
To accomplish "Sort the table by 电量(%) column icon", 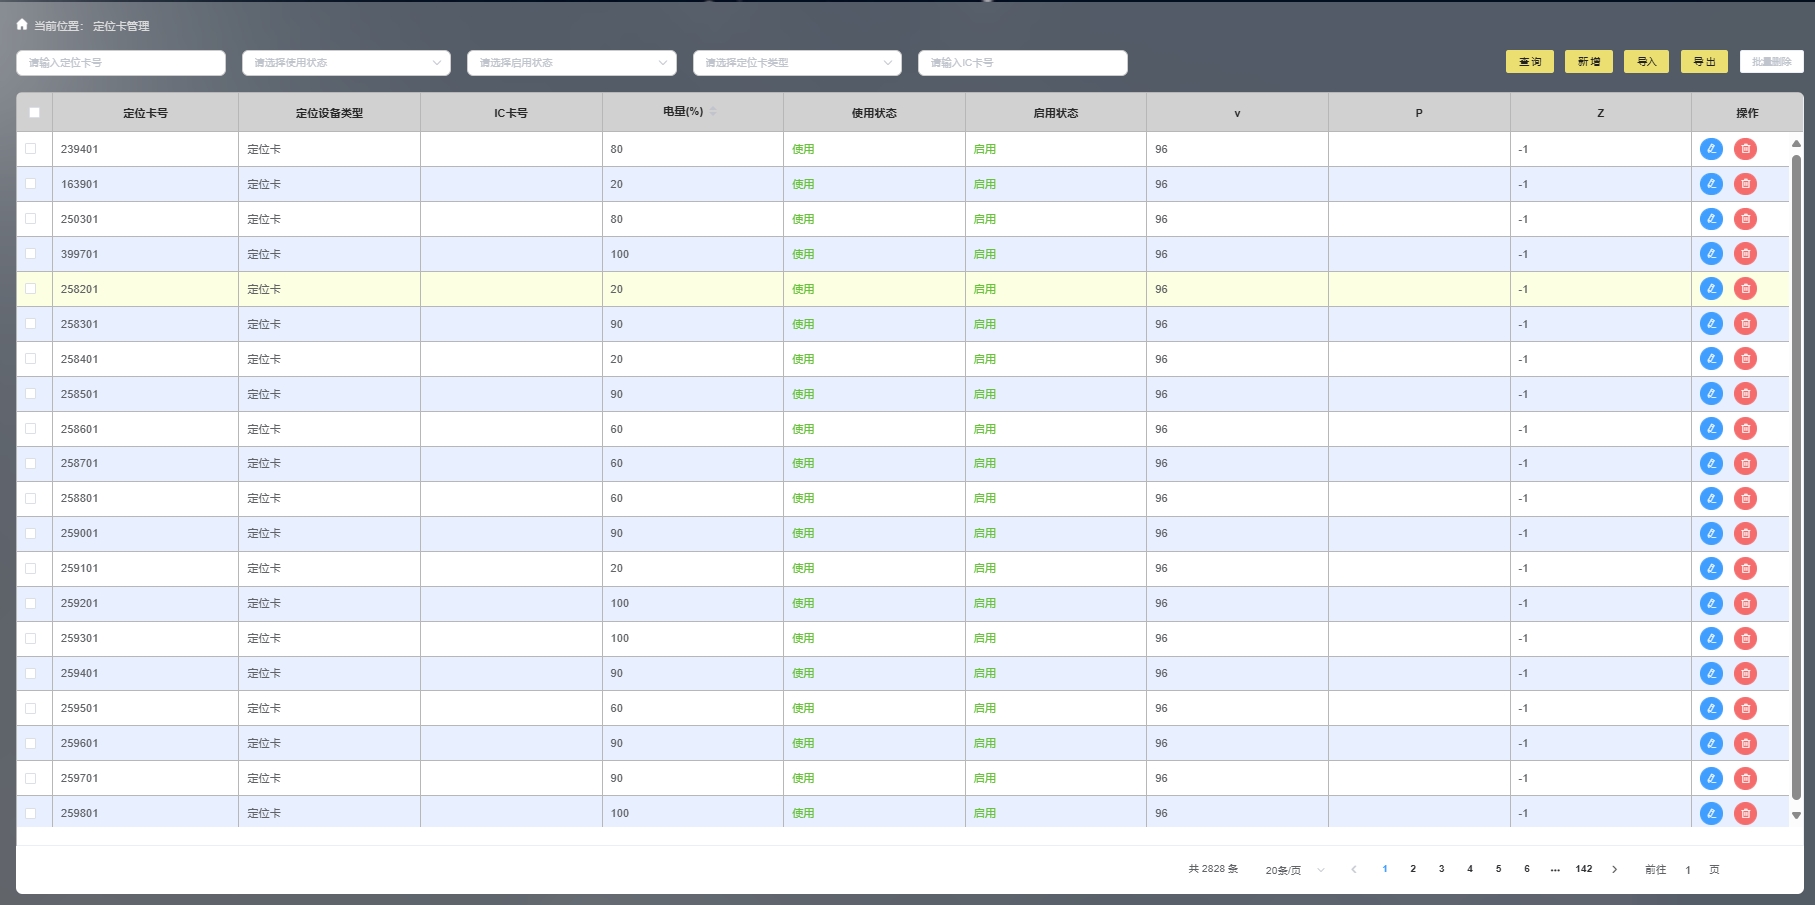I will tap(713, 111).
